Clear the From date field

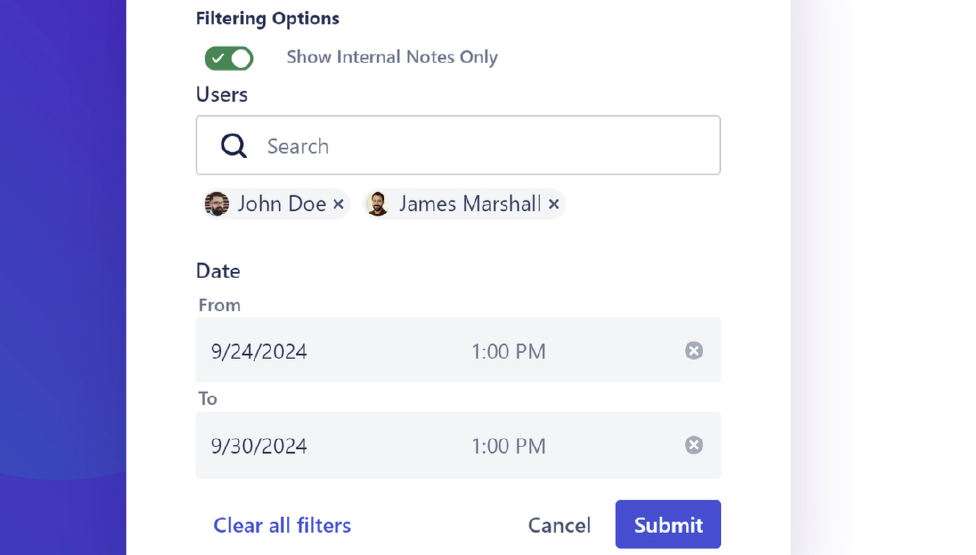(694, 350)
